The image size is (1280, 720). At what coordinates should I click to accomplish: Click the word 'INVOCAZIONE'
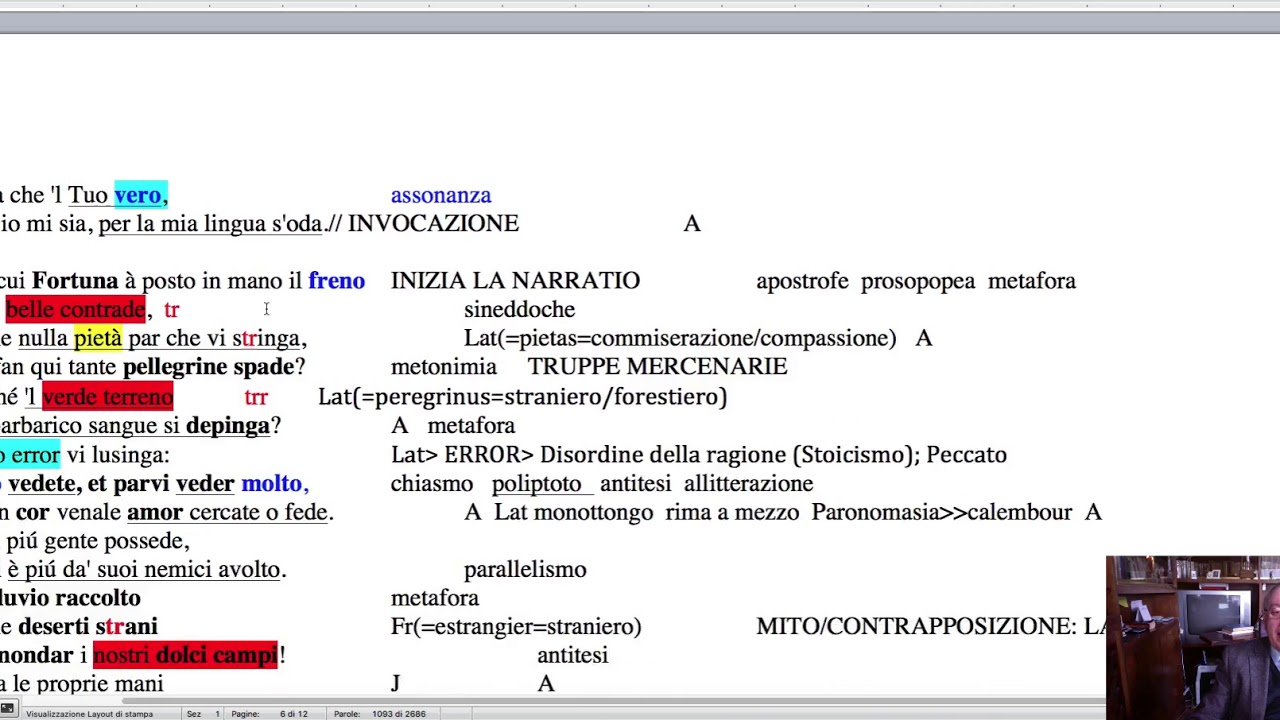(x=433, y=223)
